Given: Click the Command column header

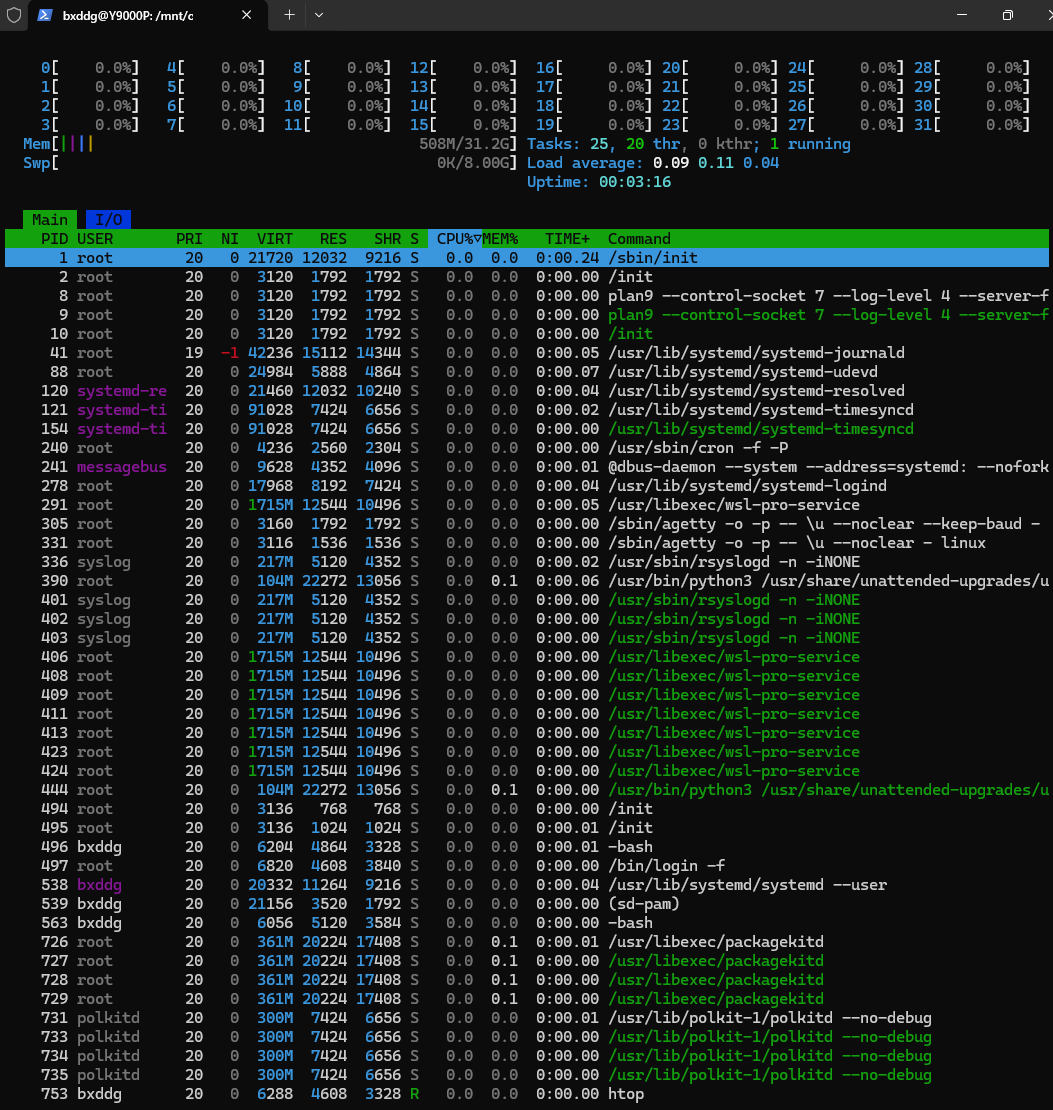Looking at the screenshot, I should tap(639, 239).
